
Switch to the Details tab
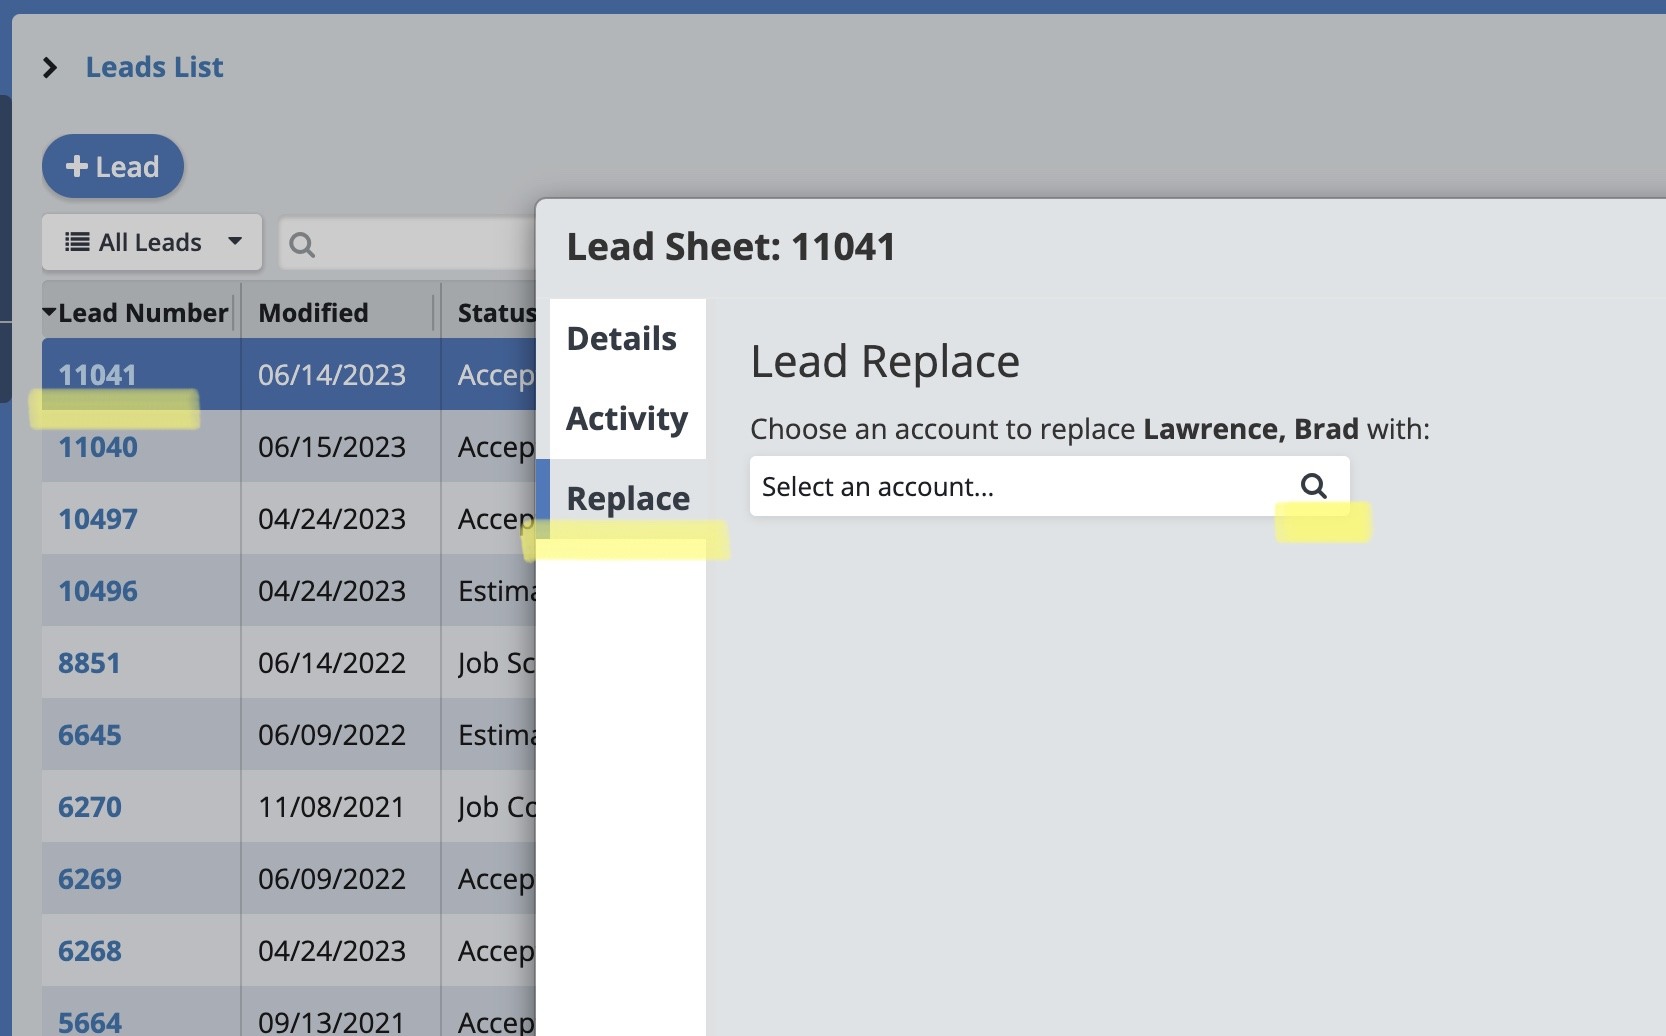click(x=621, y=339)
